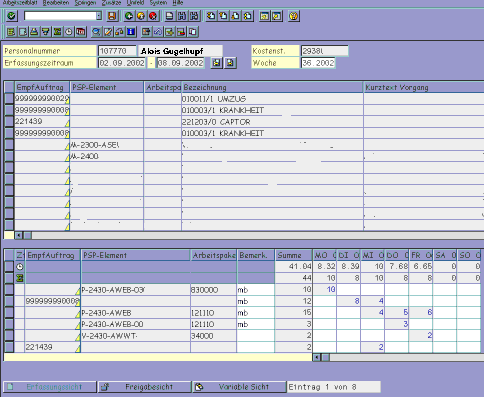
Task: Click the upper table scrollbar thumb
Action: (x=27, y=235)
